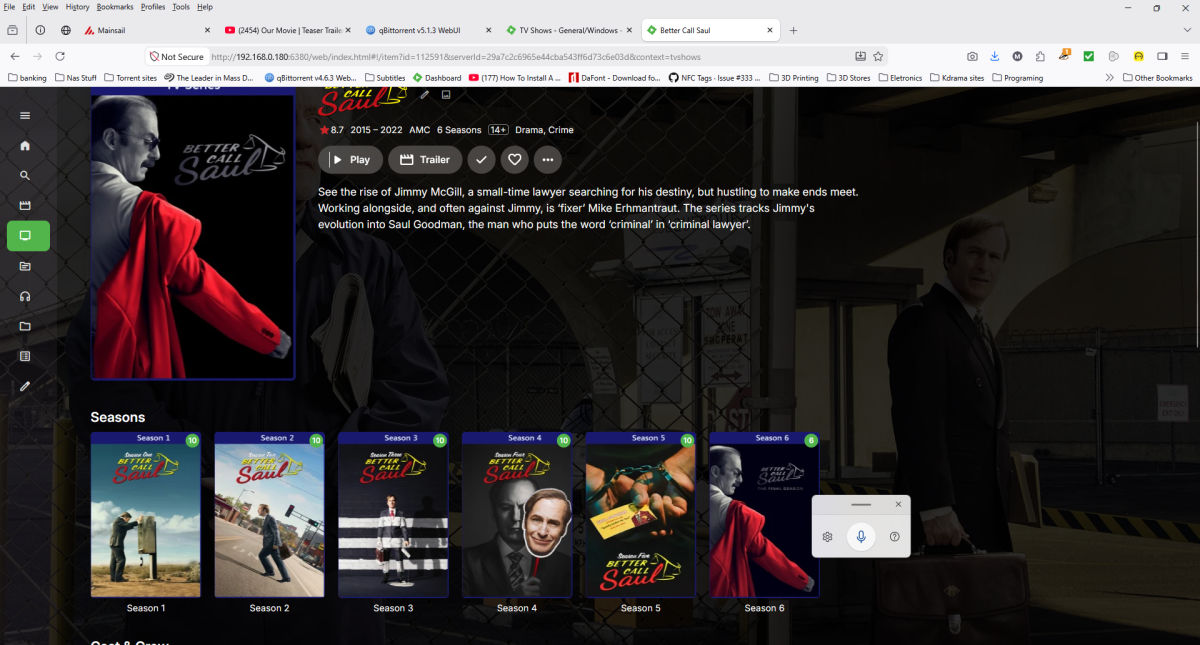Open the browser downloads arrow
Viewport: 1200px width, 645px height.
click(995, 56)
